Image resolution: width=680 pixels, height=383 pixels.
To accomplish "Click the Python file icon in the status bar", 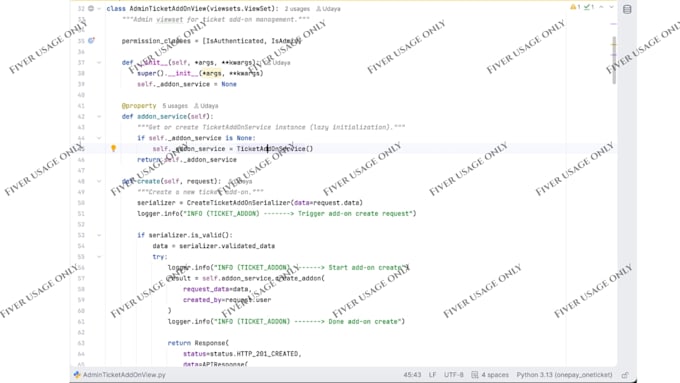I will coord(77,374).
